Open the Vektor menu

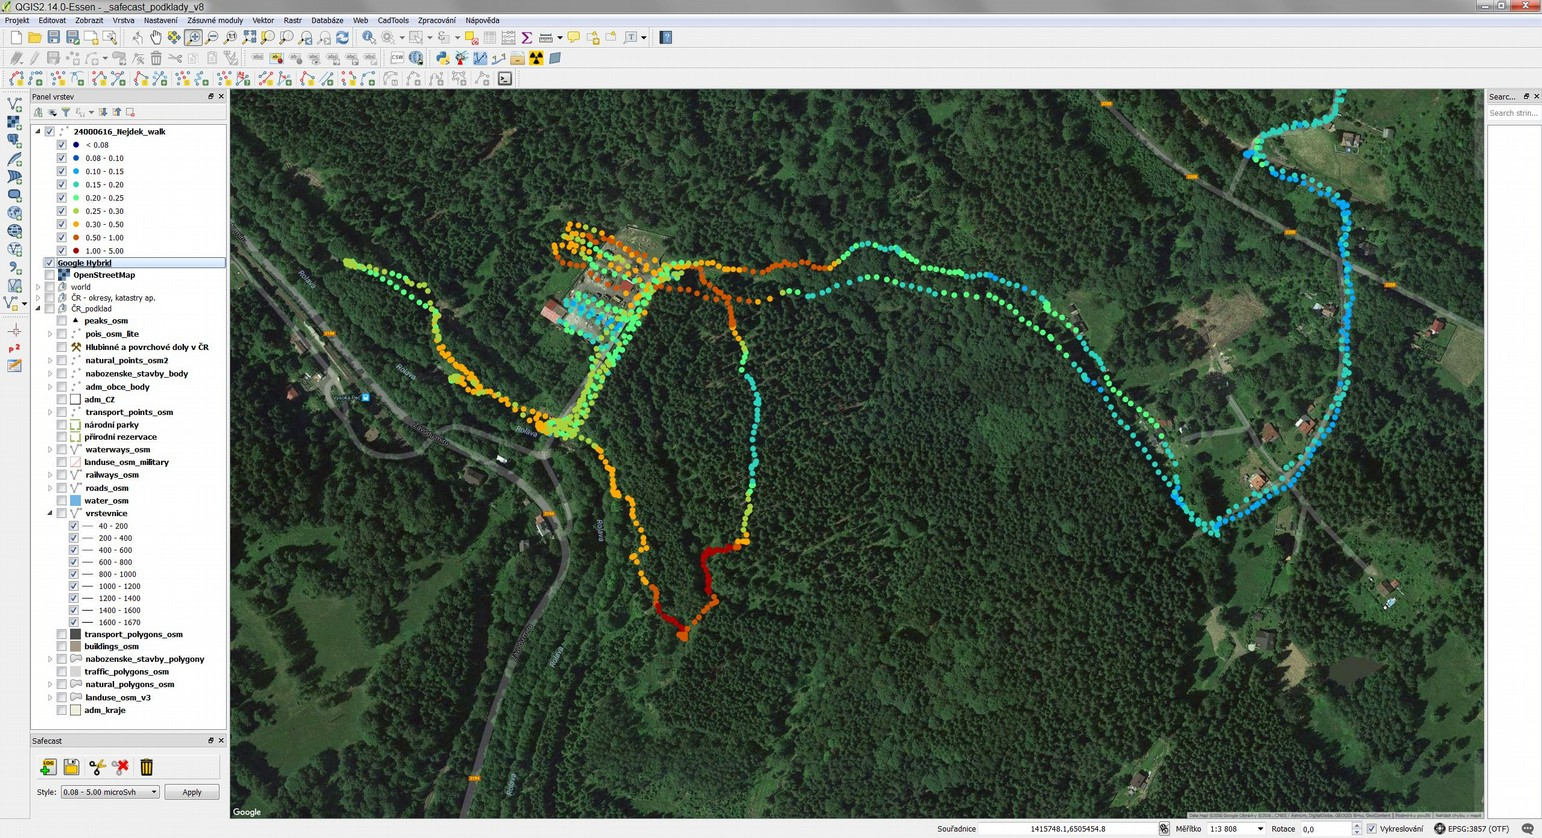click(x=263, y=20)
